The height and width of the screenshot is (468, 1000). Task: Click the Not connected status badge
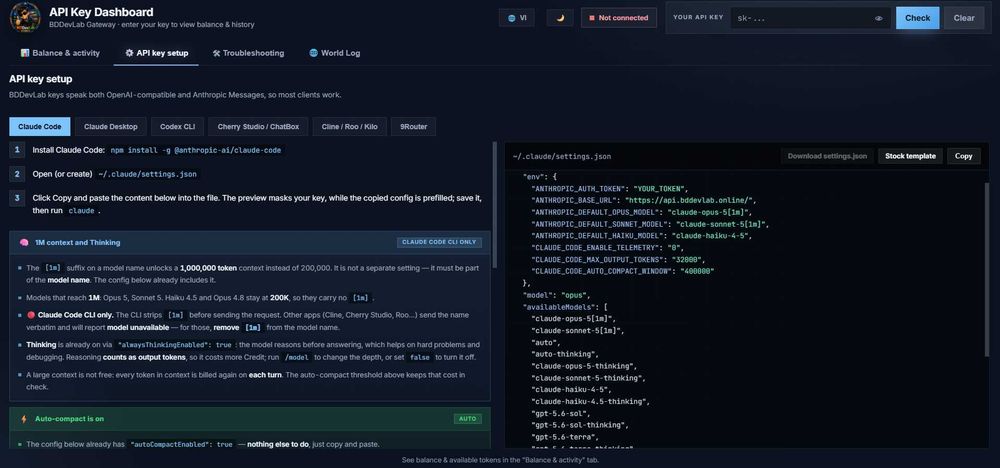point(619,18)
